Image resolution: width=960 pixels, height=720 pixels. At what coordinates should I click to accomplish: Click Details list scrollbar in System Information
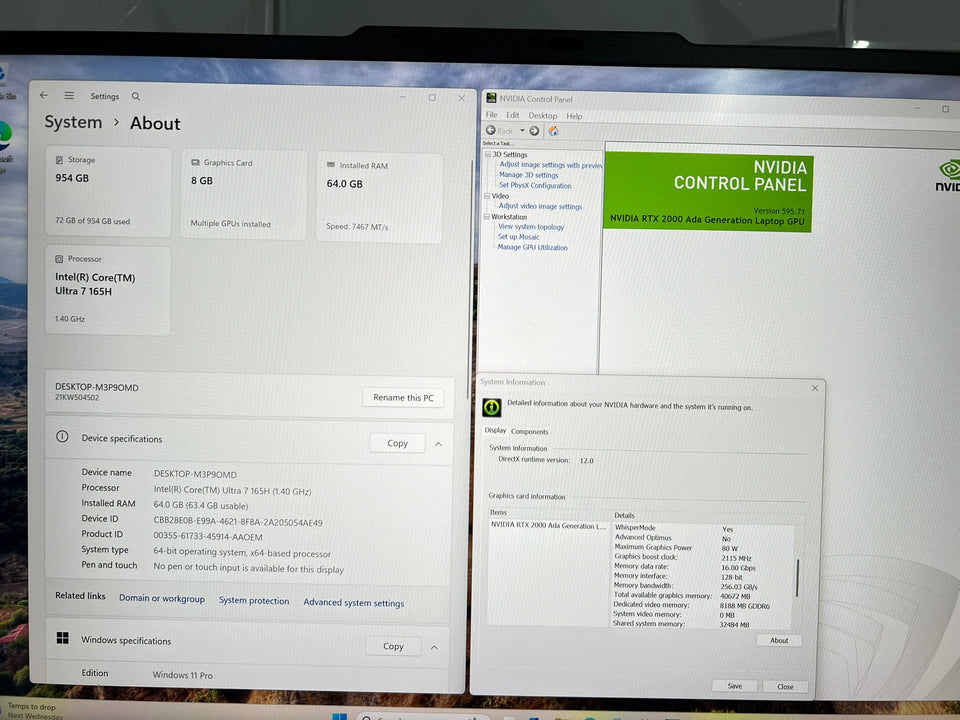coord(797,577)
